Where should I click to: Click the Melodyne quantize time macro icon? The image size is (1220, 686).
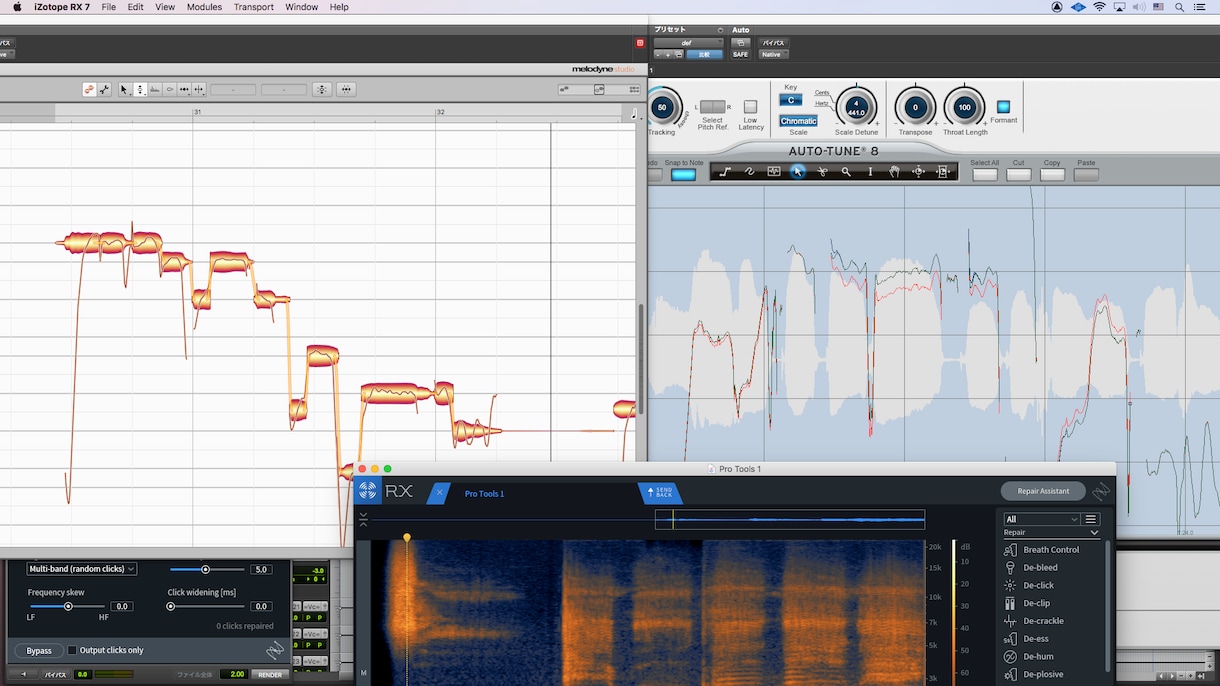tap(346, 89)
